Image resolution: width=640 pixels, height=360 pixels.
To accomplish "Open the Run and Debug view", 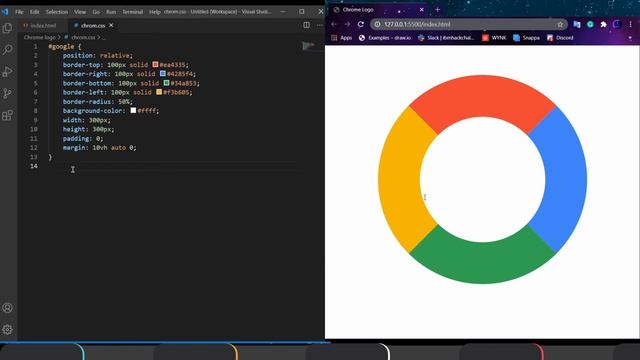I will 7,72.
